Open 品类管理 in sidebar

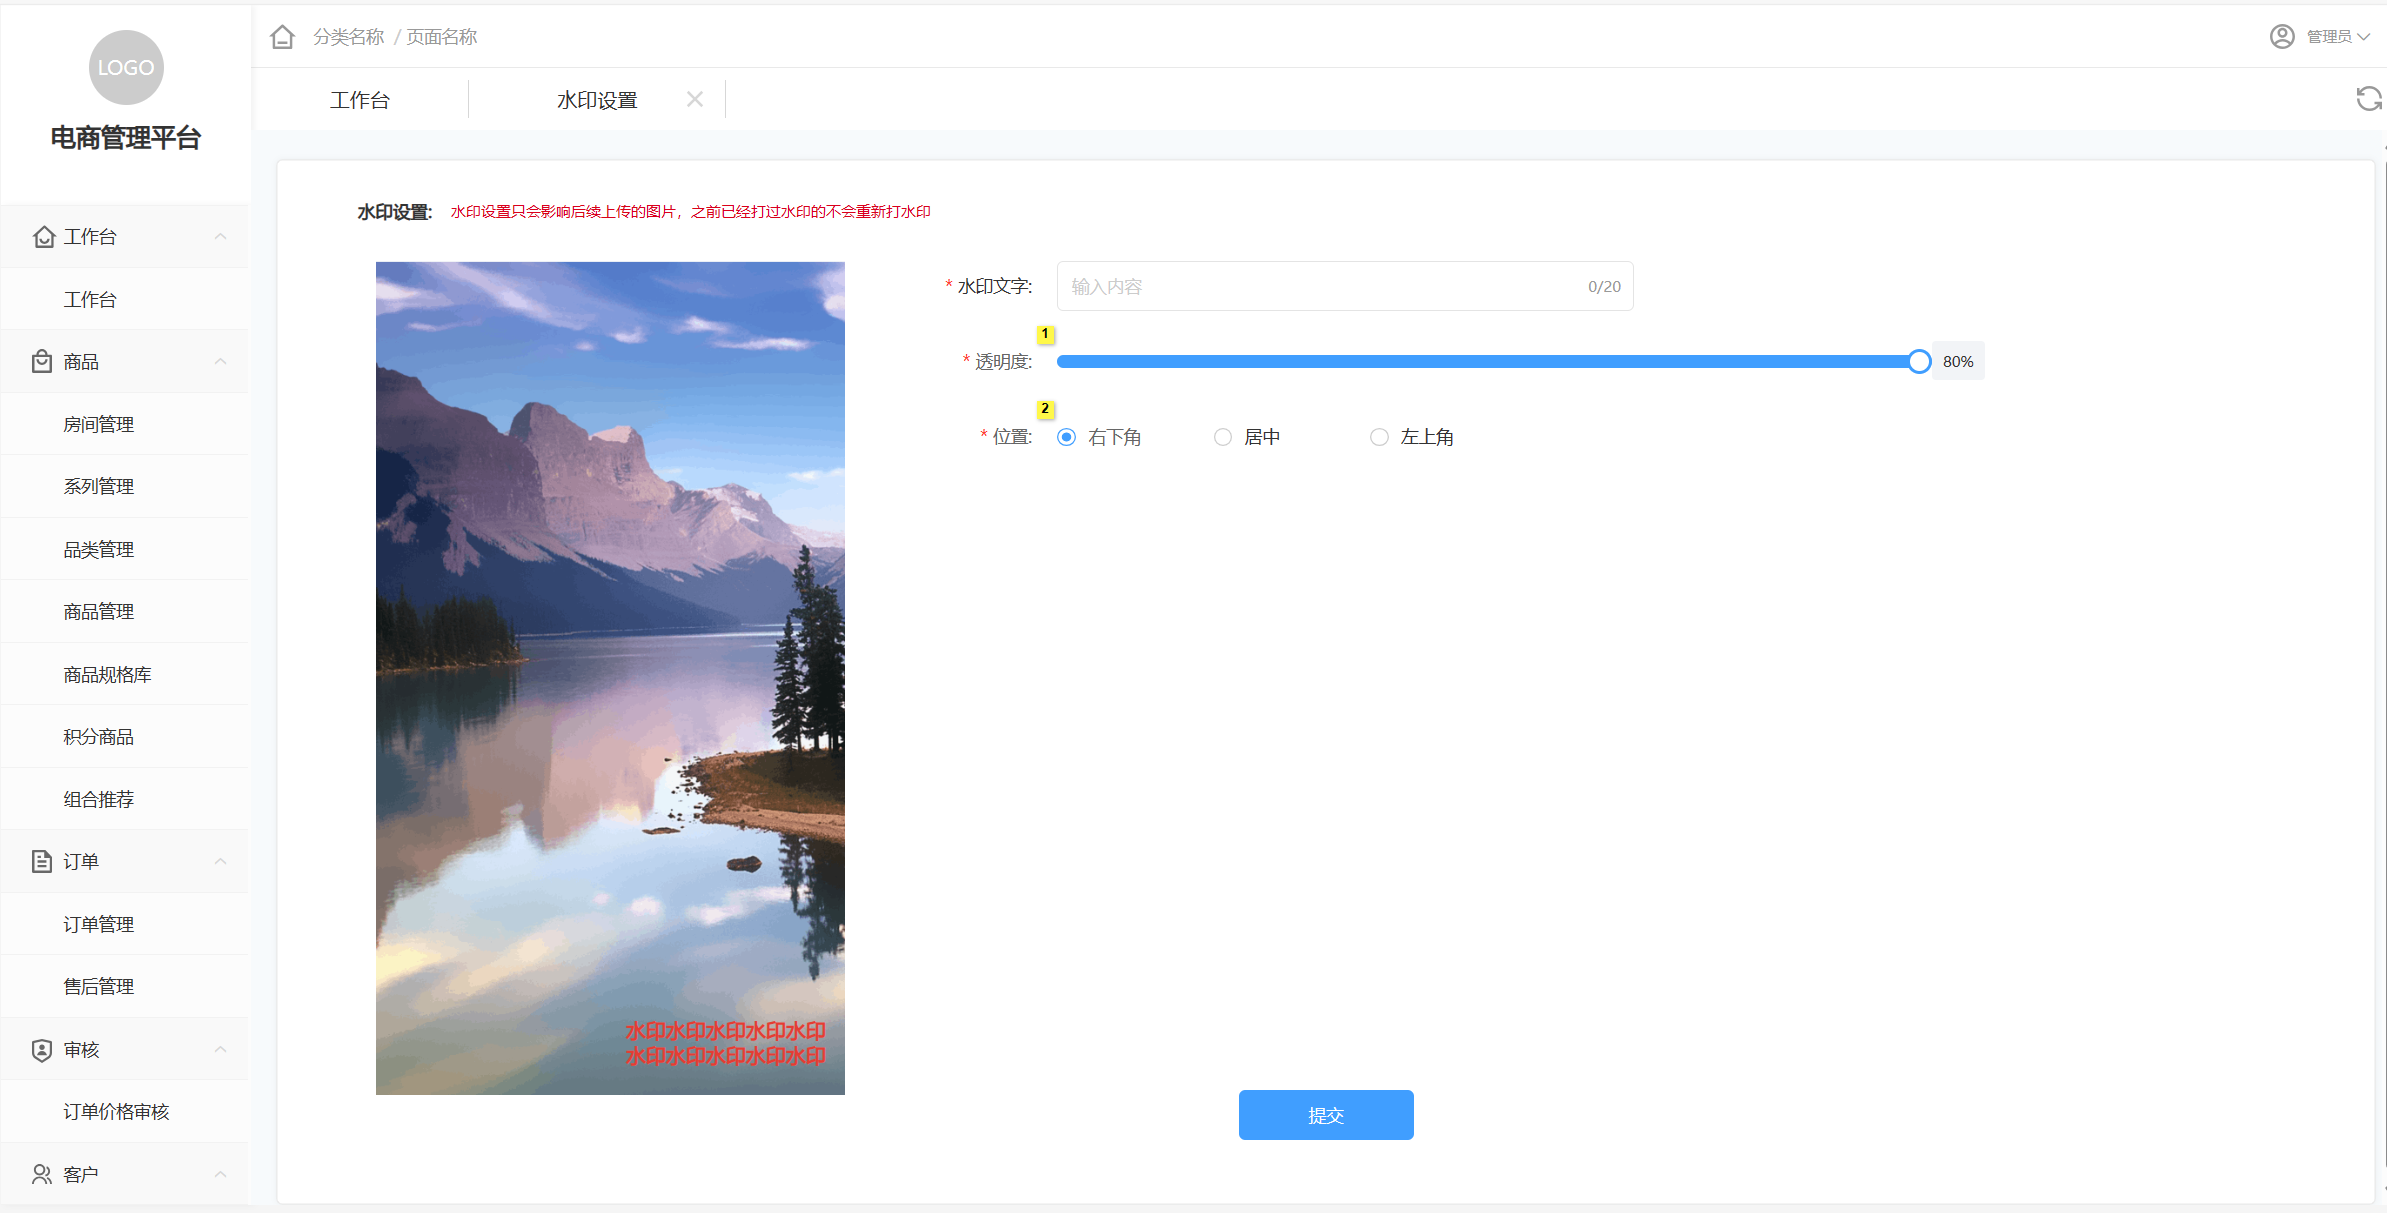(125, 549)
